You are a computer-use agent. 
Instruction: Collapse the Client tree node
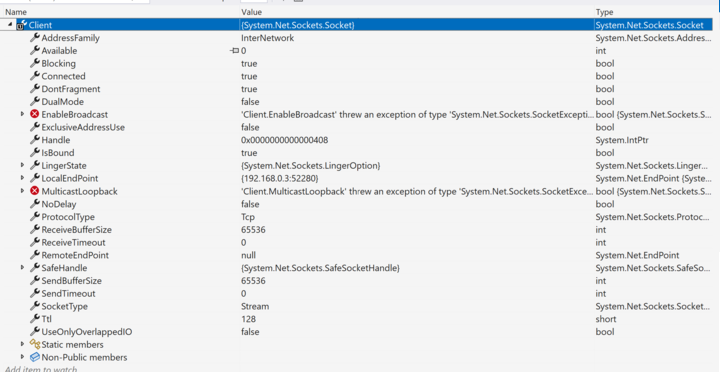point(10,24)
